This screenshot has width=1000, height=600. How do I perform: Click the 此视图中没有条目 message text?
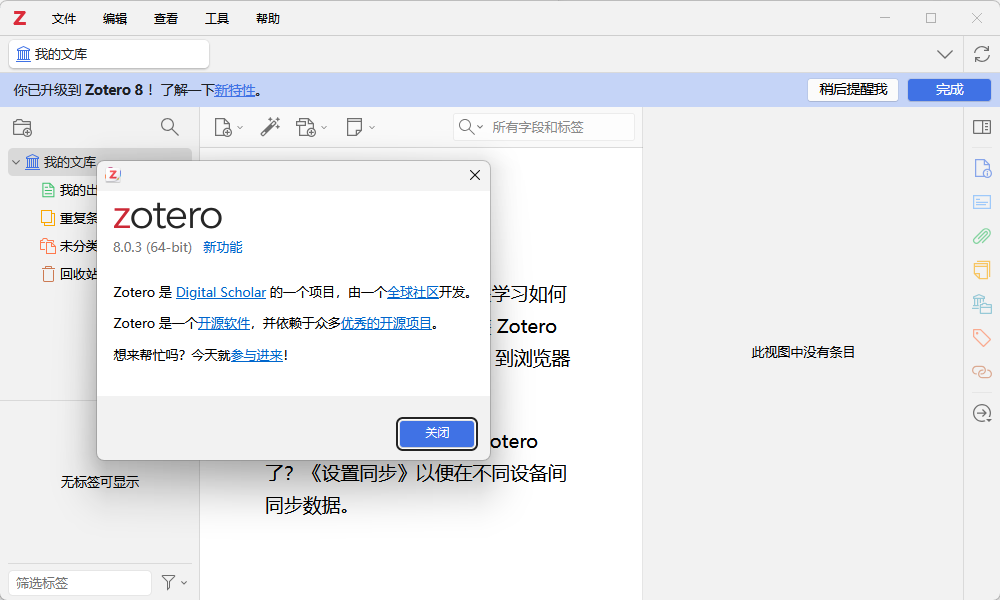click(803, 353)
